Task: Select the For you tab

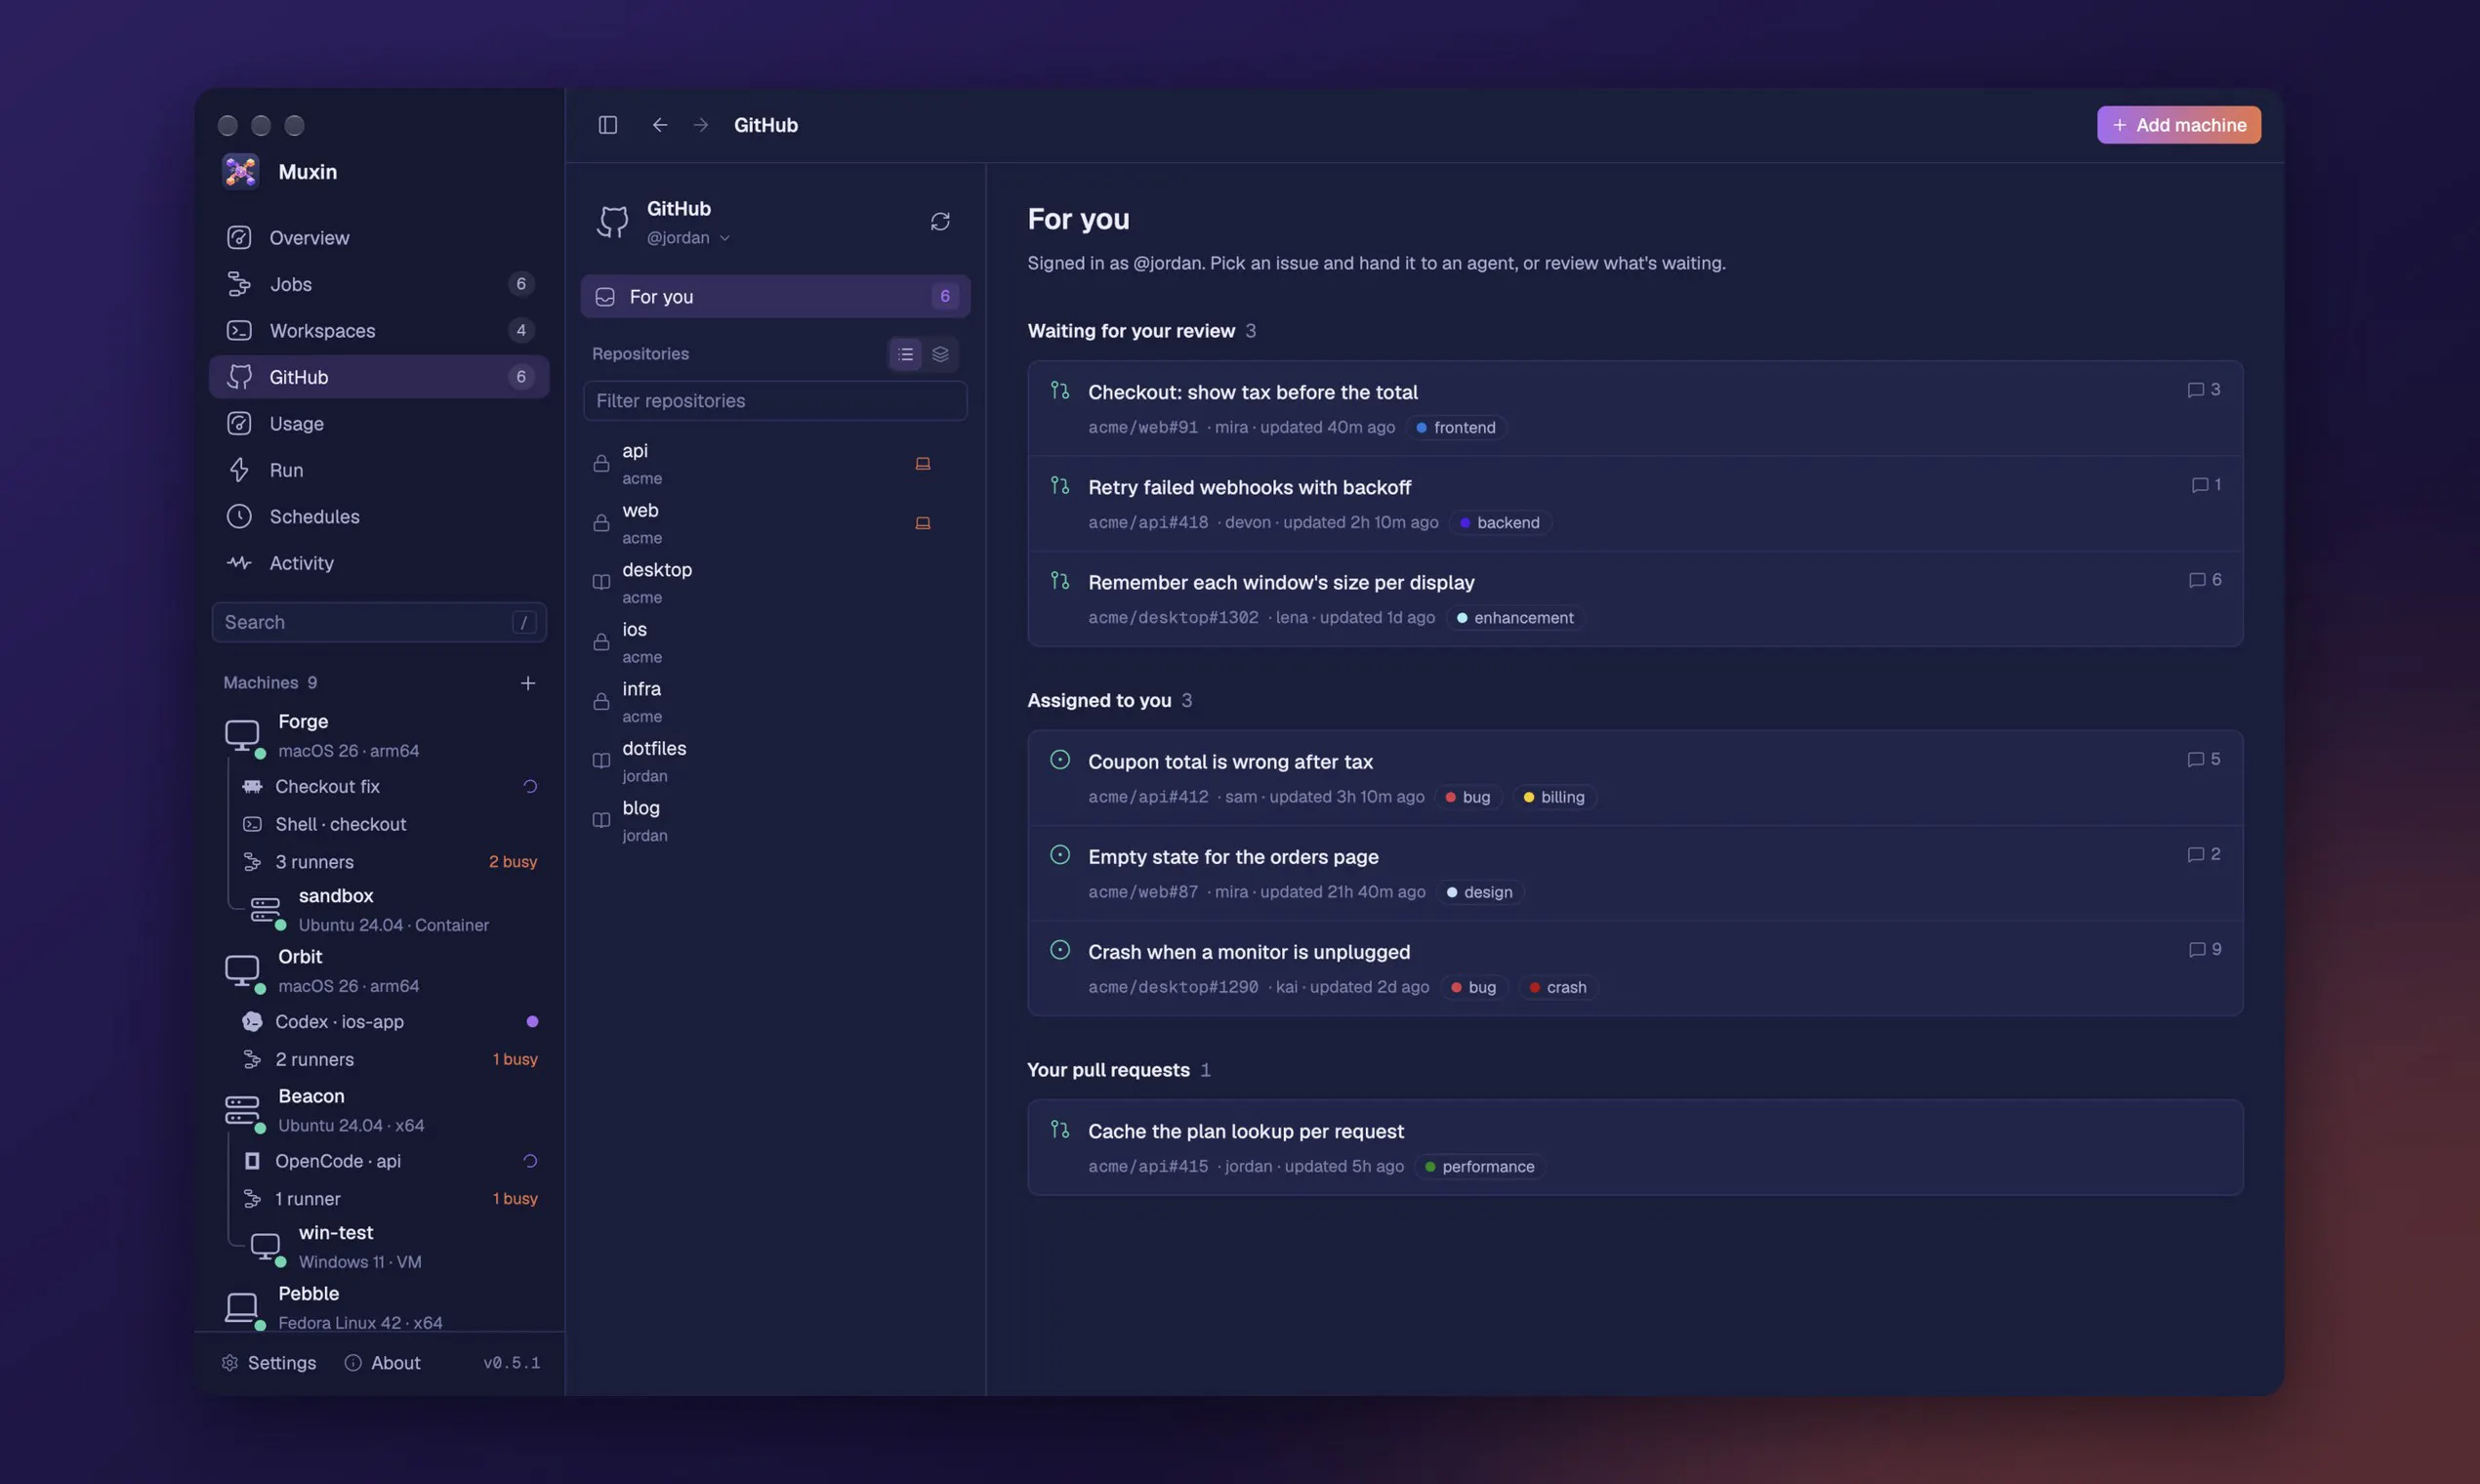Action: [x=775, y=296]
